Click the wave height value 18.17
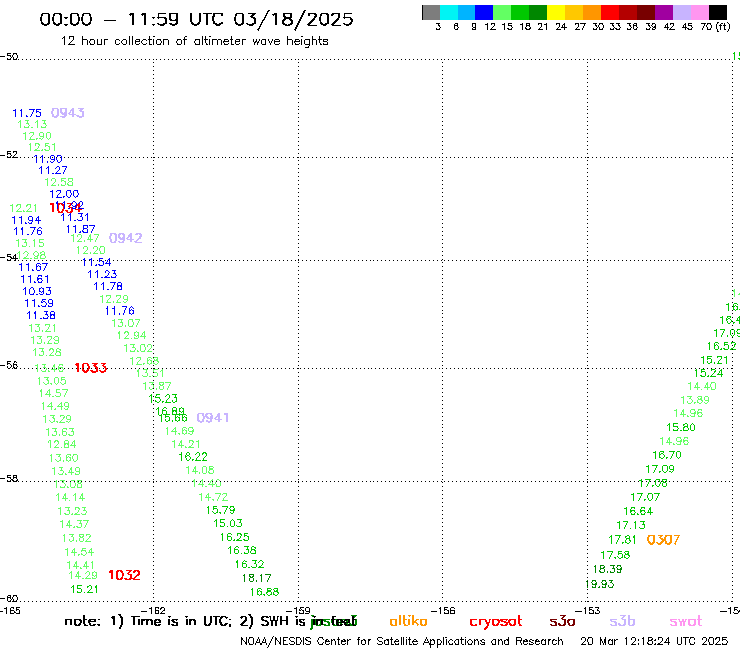740x650 pixels. [x=257, y=578]
